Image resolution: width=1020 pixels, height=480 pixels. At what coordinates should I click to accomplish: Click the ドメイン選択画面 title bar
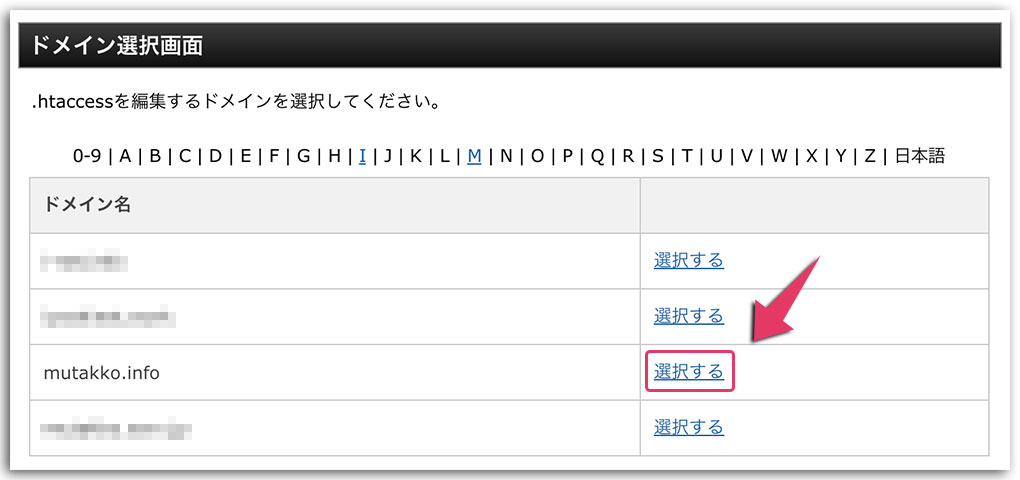point(509,46)
